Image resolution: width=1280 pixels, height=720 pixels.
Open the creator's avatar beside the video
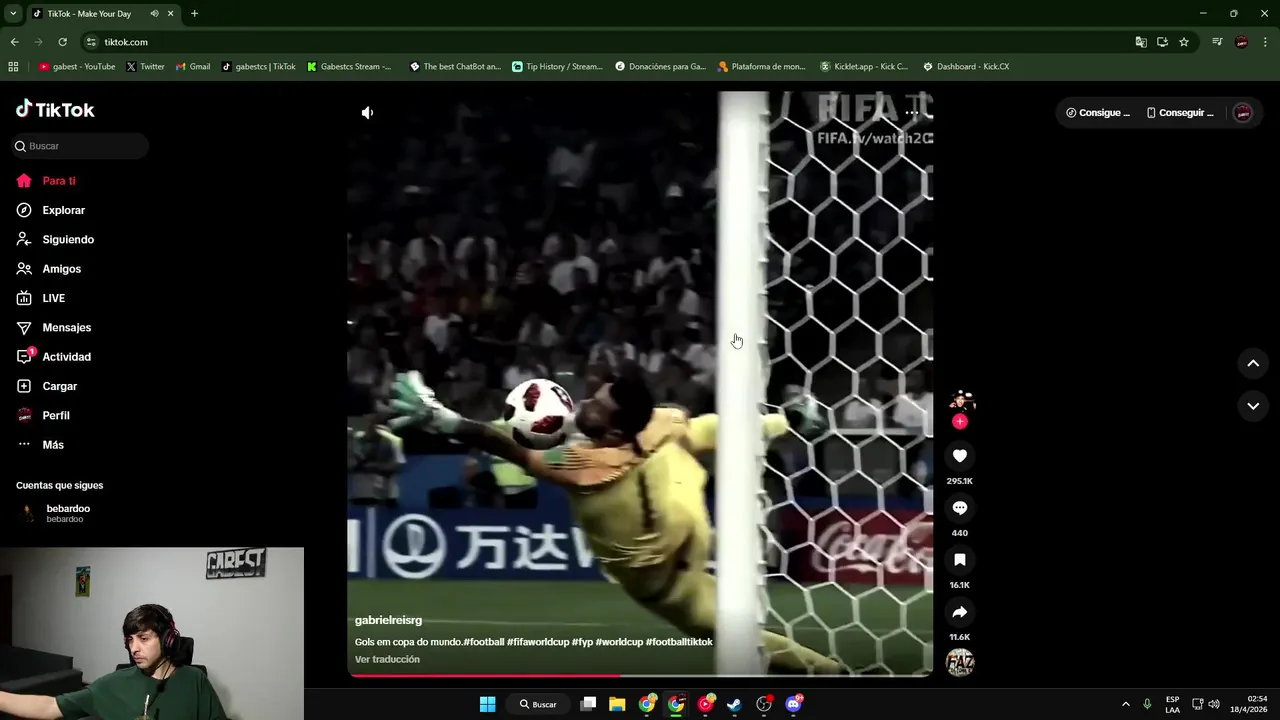961,401
